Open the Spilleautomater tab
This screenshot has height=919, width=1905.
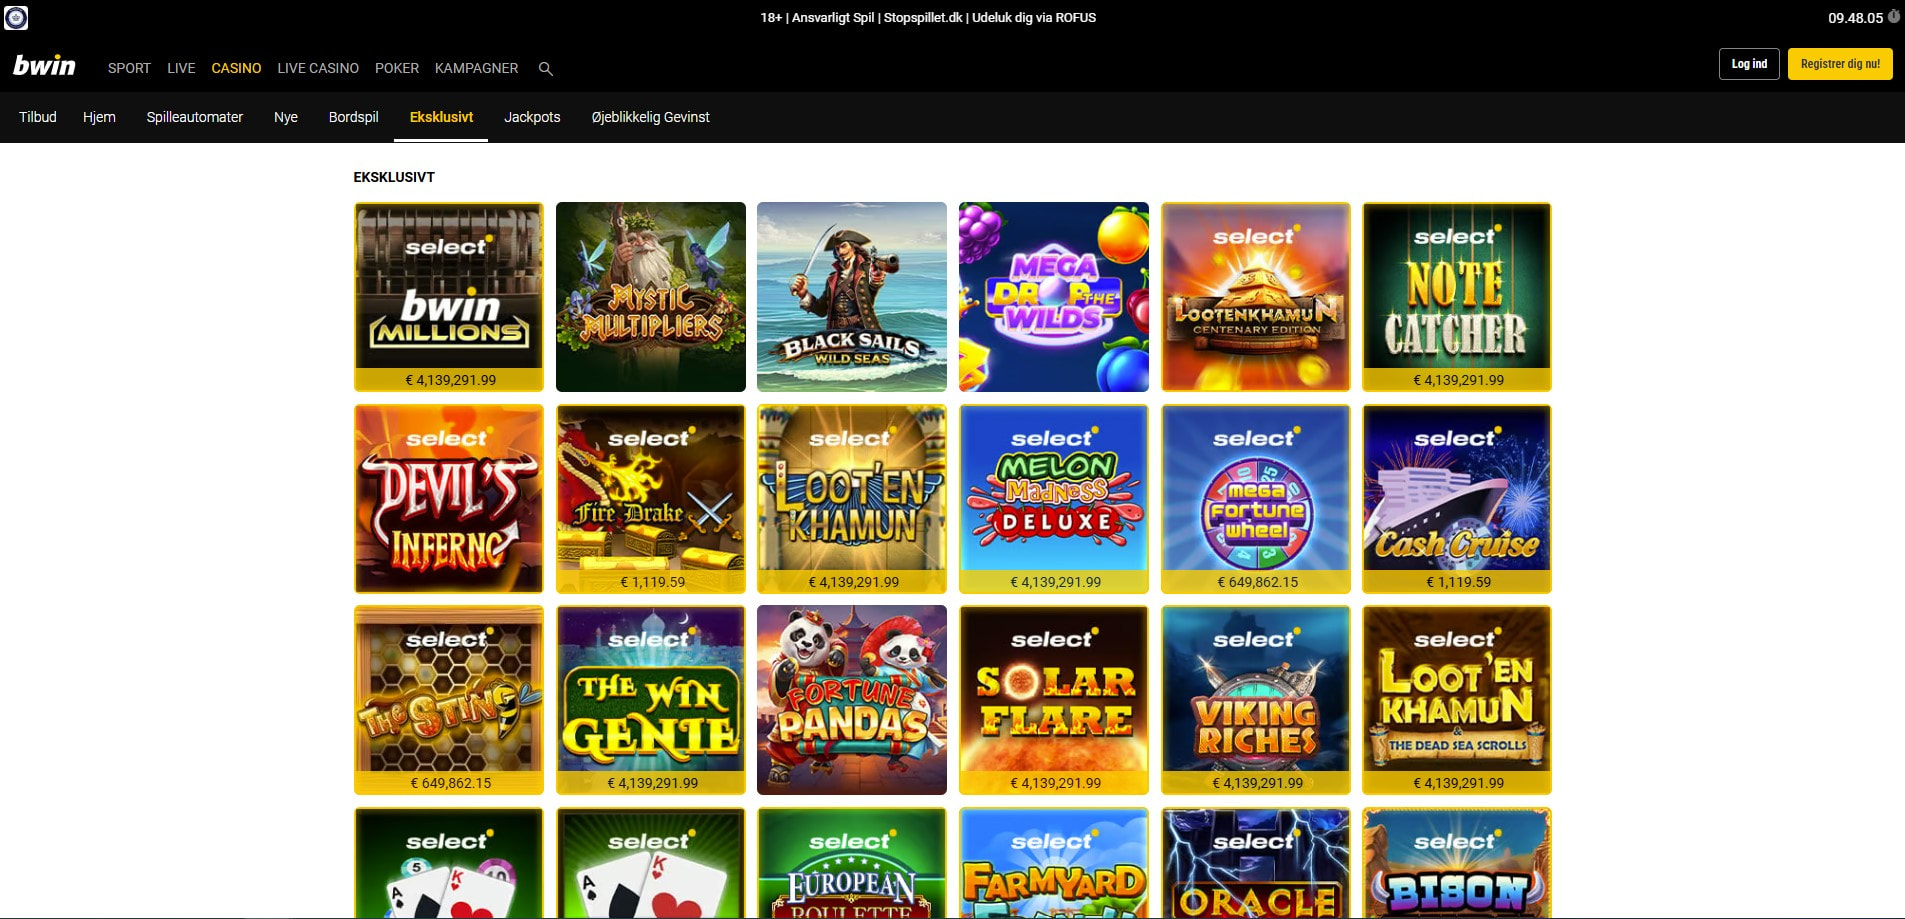point(195,117)
